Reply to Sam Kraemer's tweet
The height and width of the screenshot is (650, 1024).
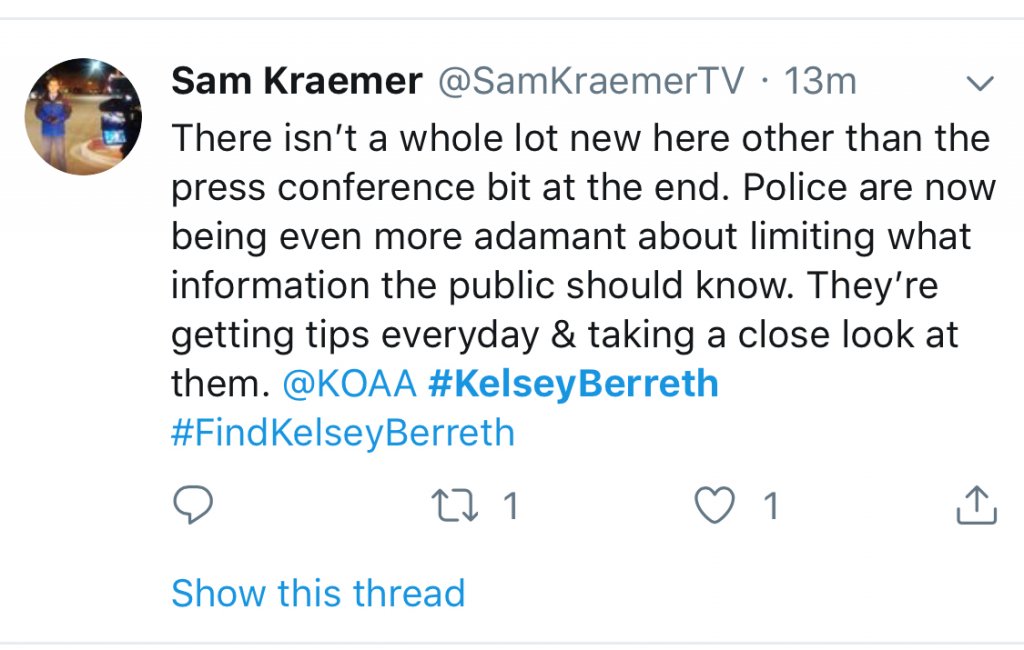point(193,507)
